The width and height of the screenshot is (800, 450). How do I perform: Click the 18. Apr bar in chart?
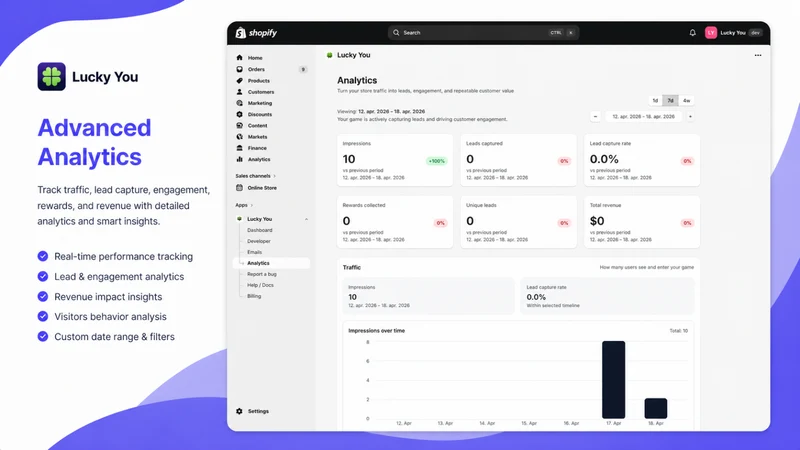pos(656,408)
